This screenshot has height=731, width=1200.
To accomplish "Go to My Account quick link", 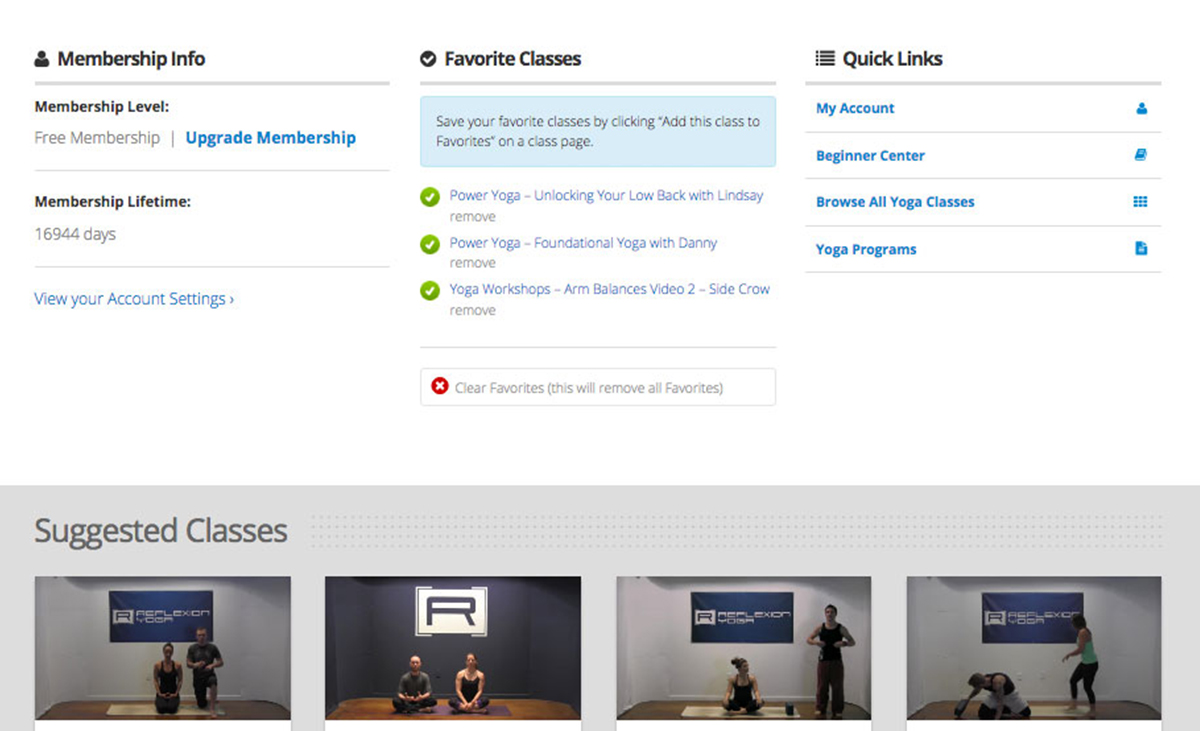I will pyautogui.click(x=855, y=108).
